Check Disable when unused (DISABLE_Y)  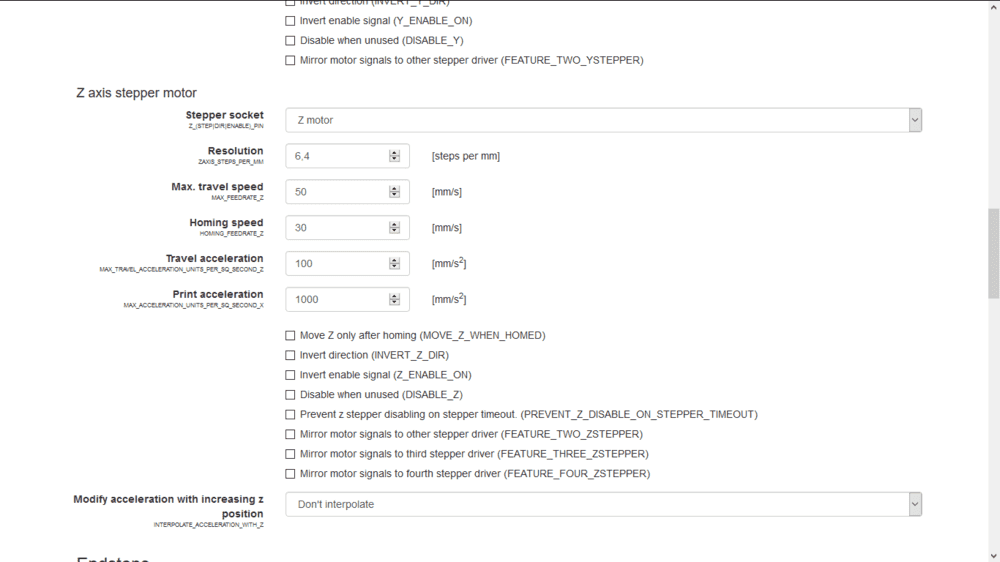coord(291,41)
